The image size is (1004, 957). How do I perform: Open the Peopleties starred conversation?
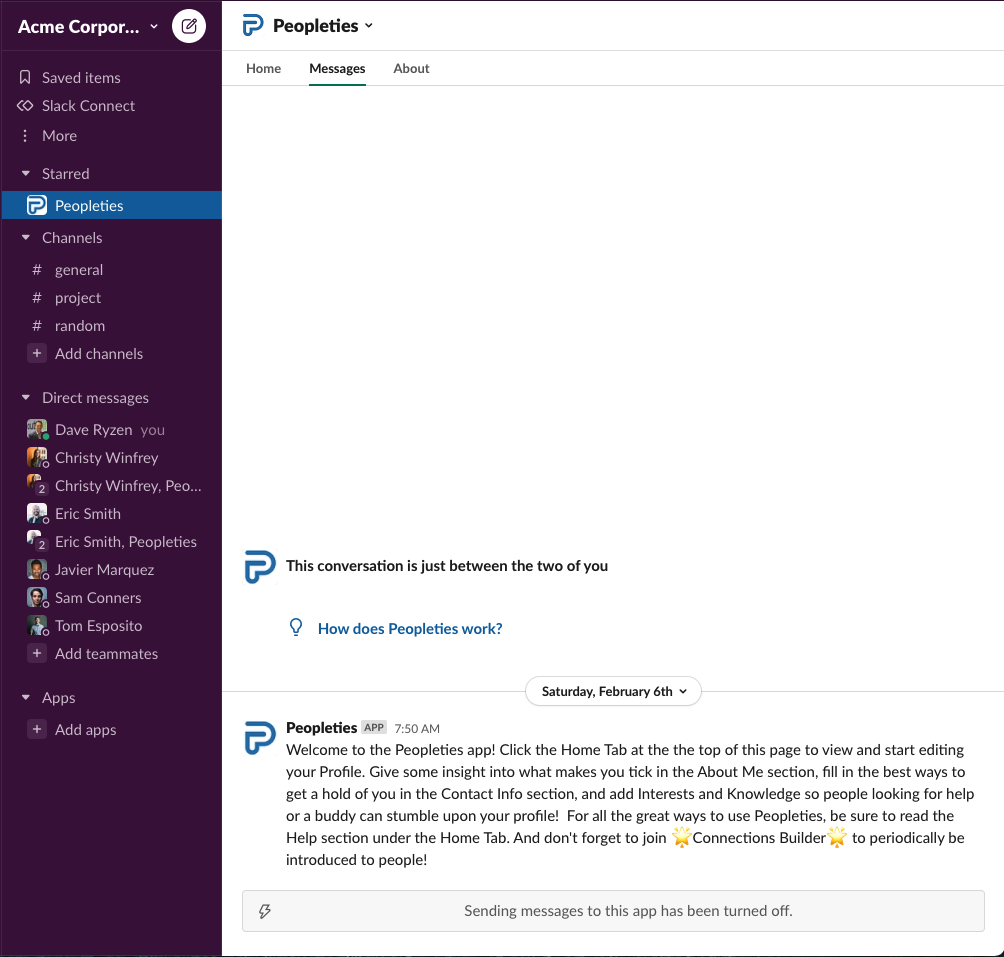pos(112,205)
